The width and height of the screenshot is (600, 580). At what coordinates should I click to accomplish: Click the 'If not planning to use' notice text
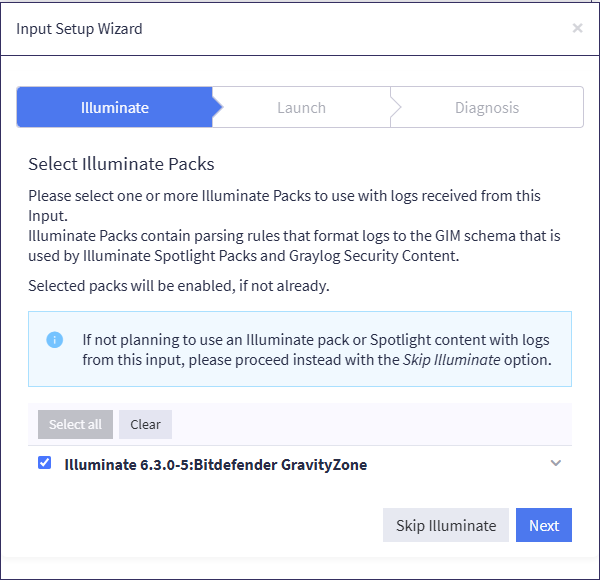tap(316, 339)
